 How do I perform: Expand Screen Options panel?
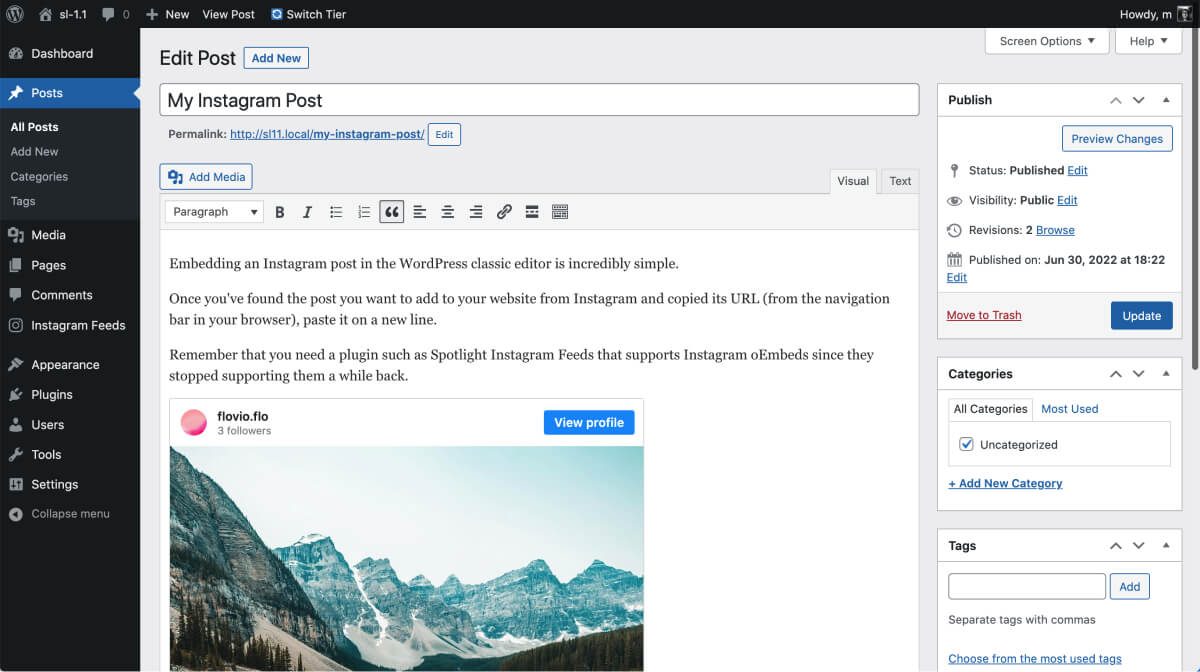tap(1047, 41)
